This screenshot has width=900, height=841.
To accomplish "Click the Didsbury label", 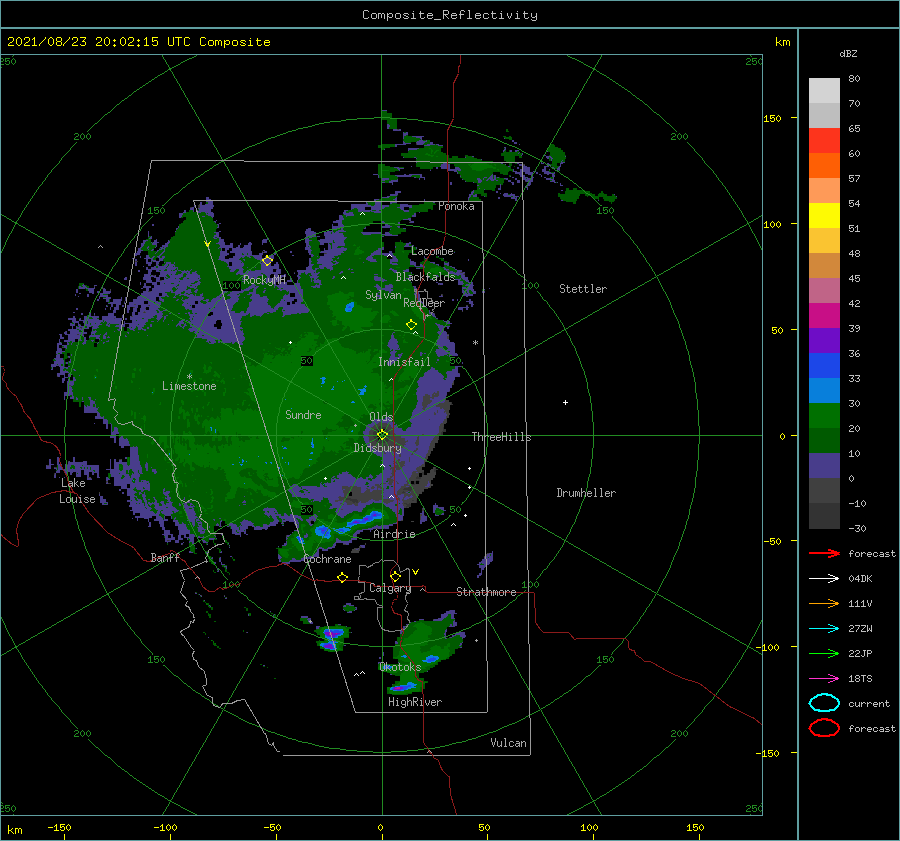I will point(378,448).
